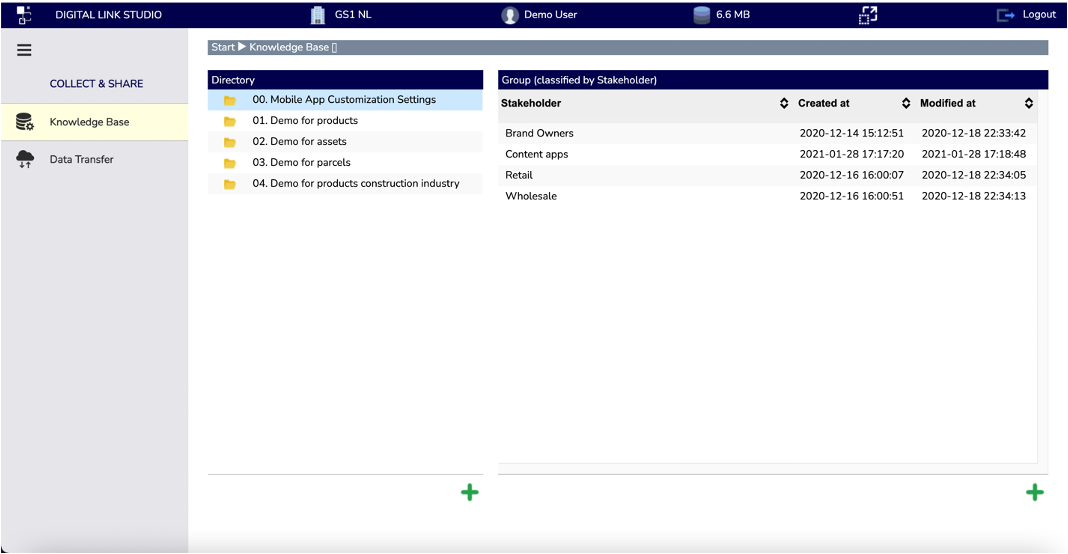Click folder icon of Demo for assets
The height and width of the screenshot is (554, 1068).
click(x=230, y=142)
